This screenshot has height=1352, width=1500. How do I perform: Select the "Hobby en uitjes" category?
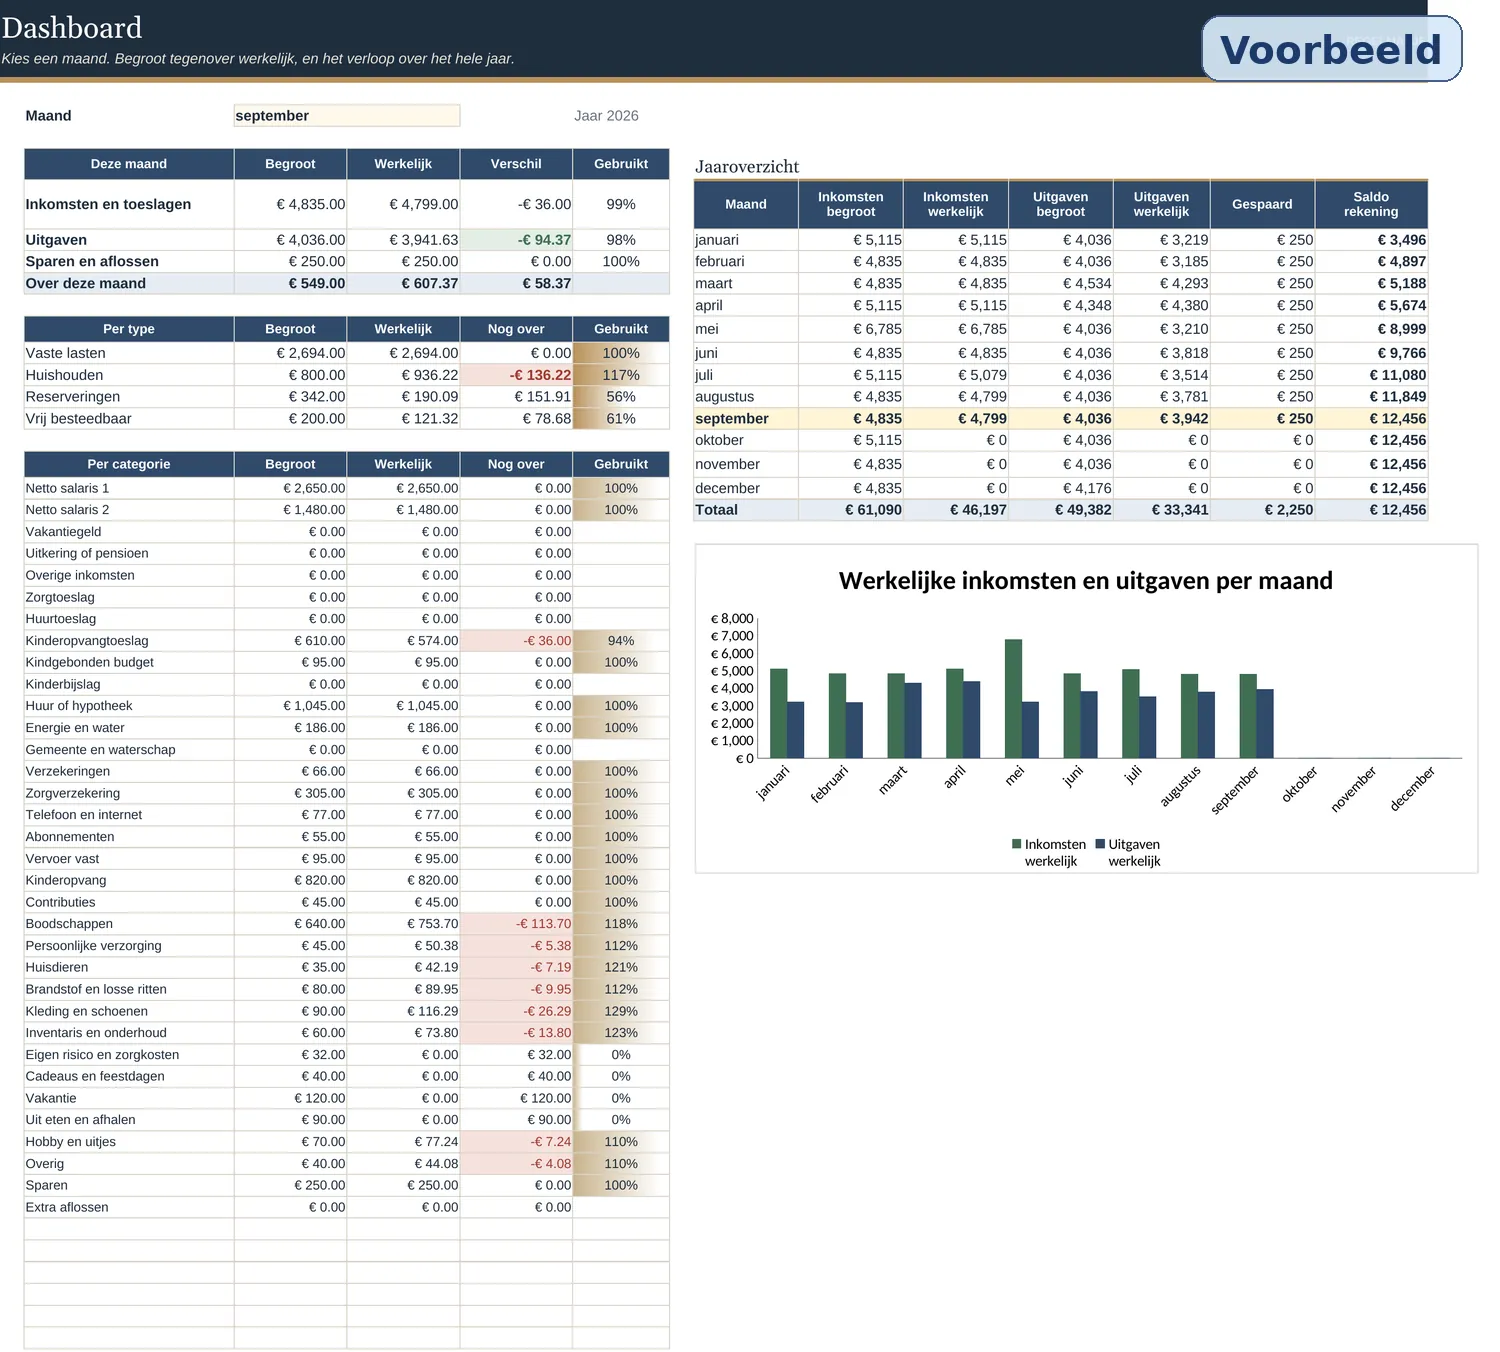[71, 1142]
